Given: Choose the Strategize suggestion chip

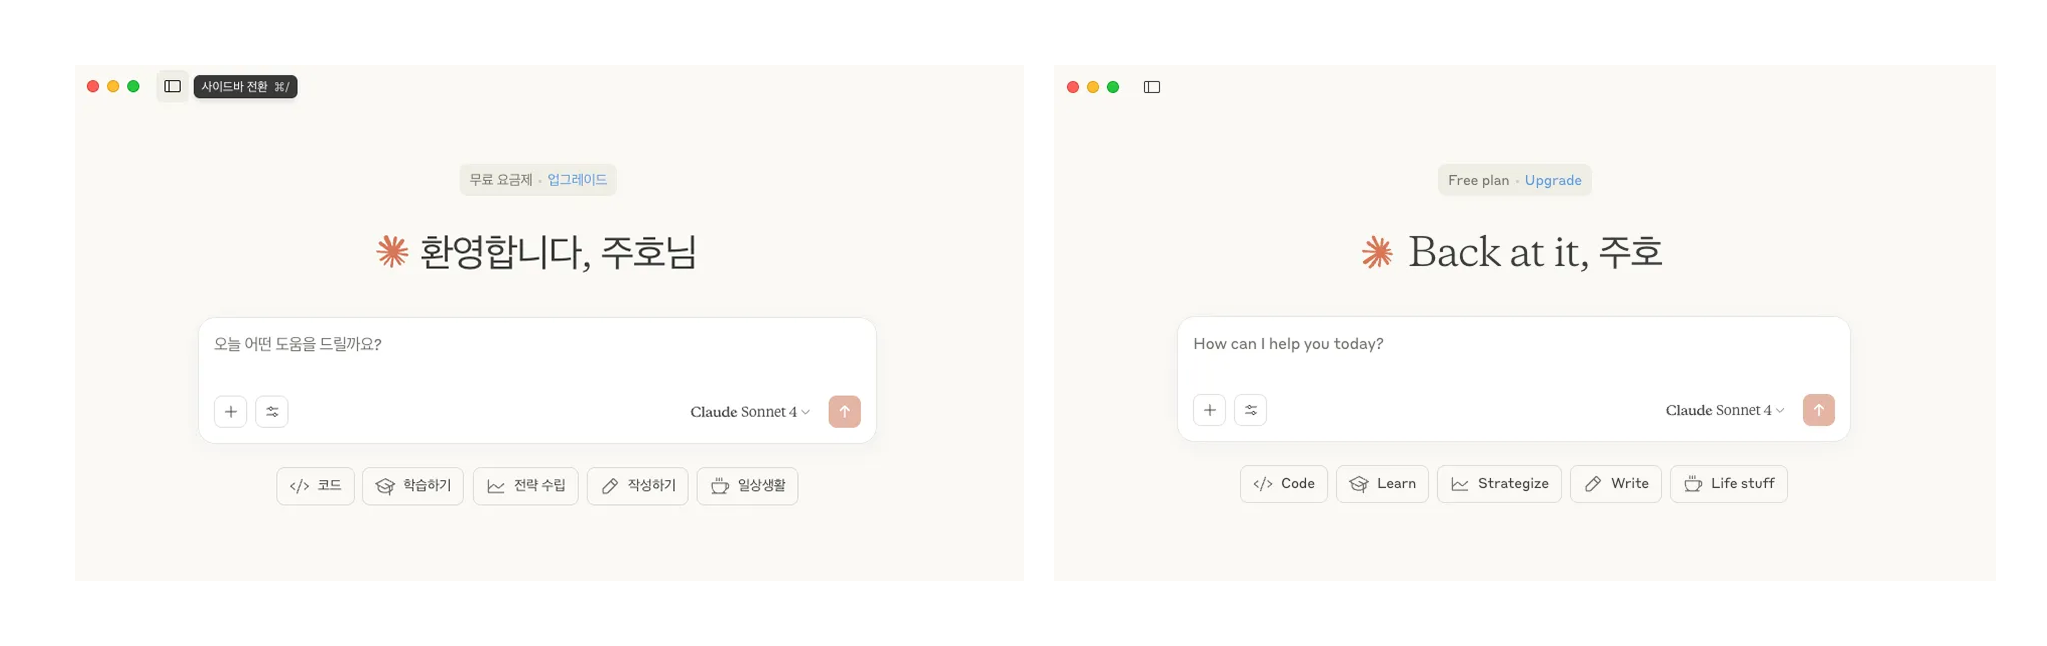Looking at the screenshot, I should [x=1499, y=484].
